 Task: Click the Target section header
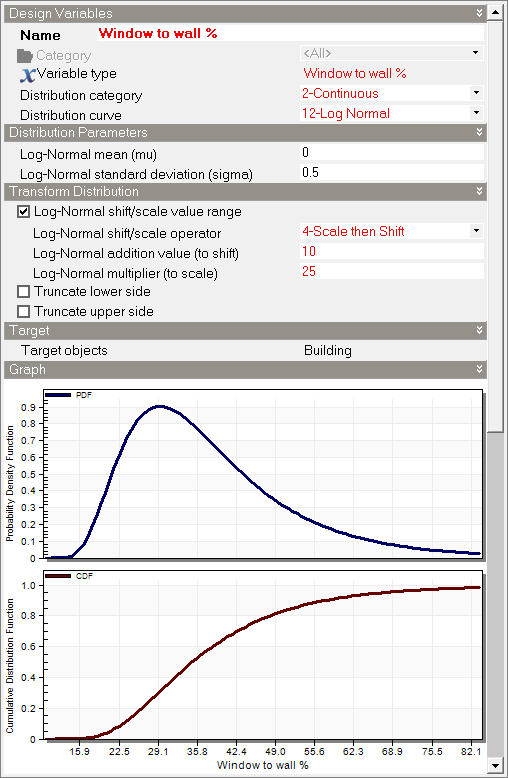pos(245,330)
